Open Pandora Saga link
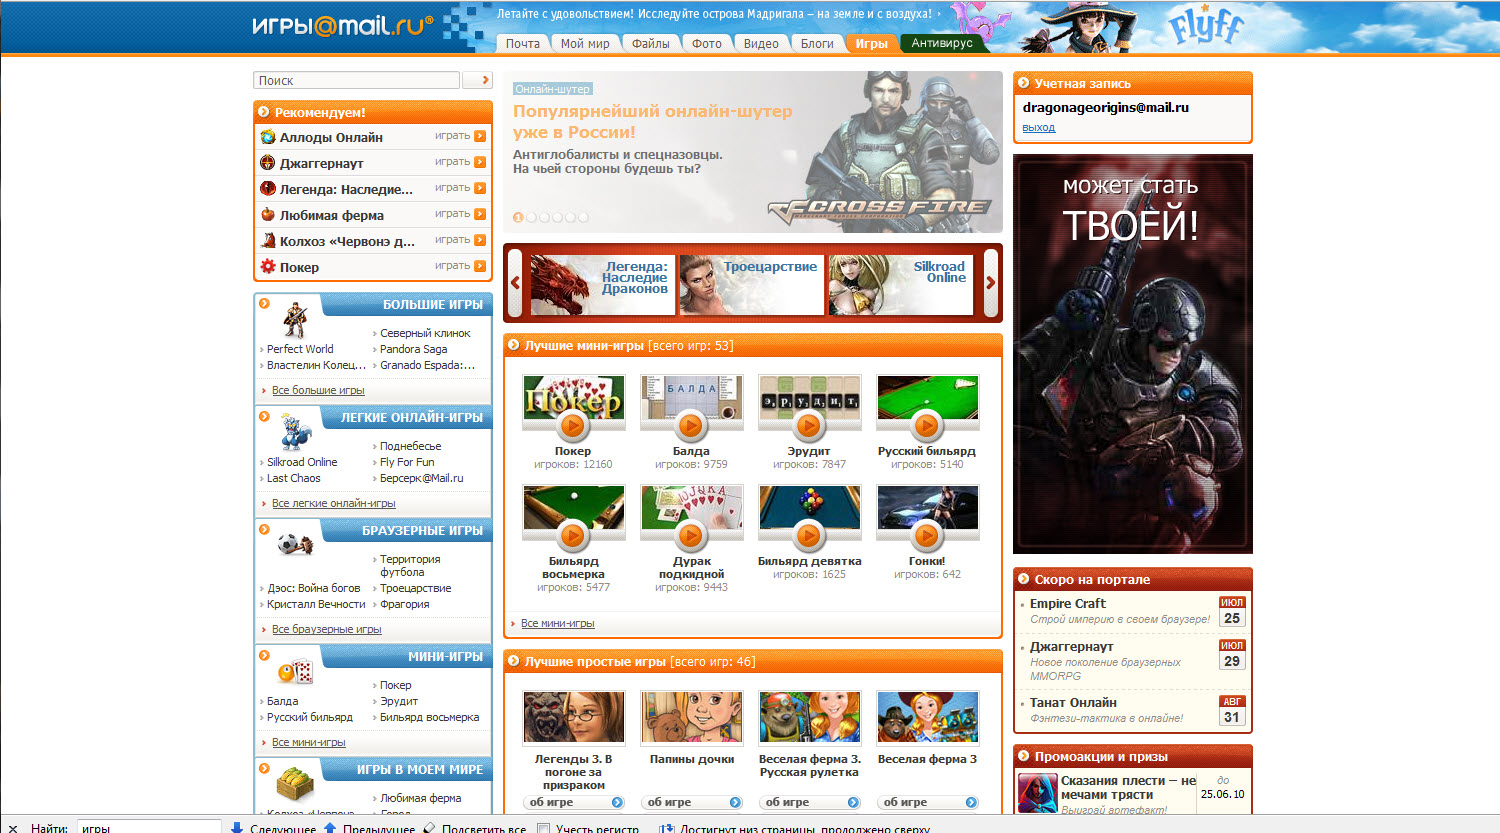The image size is (1500, 833). click(413, 349)
